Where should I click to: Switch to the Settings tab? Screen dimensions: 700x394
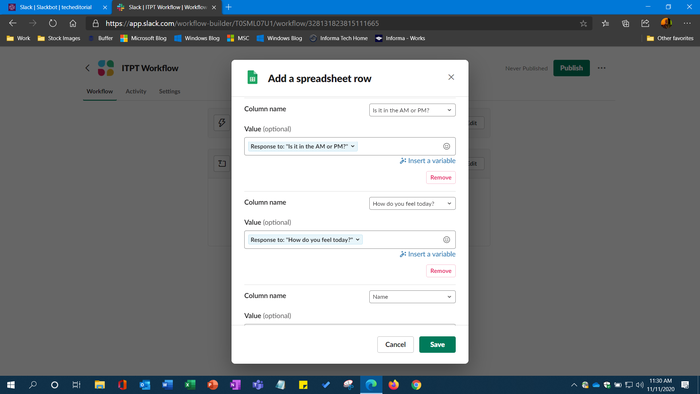(170, 91)
